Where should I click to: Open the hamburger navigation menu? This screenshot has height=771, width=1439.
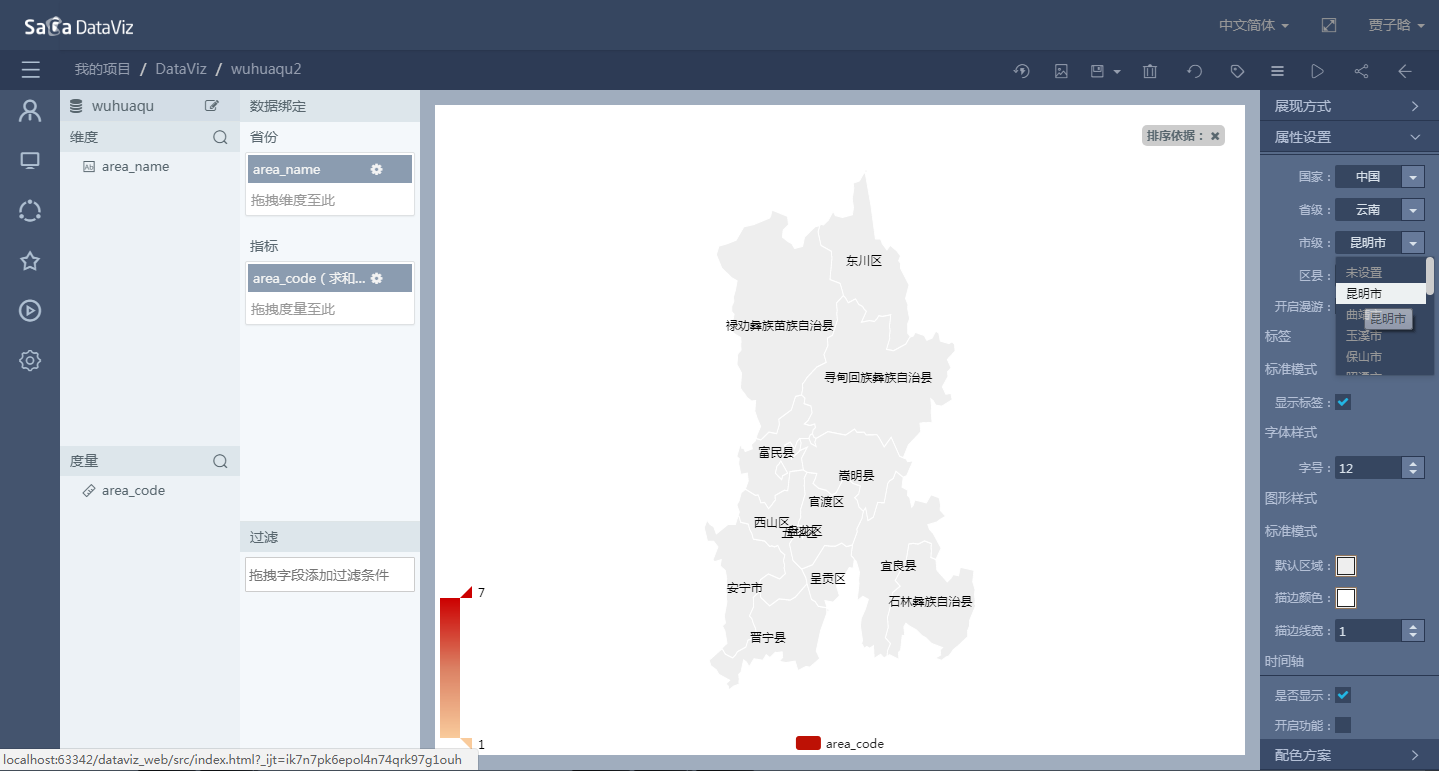pos(30,70)
